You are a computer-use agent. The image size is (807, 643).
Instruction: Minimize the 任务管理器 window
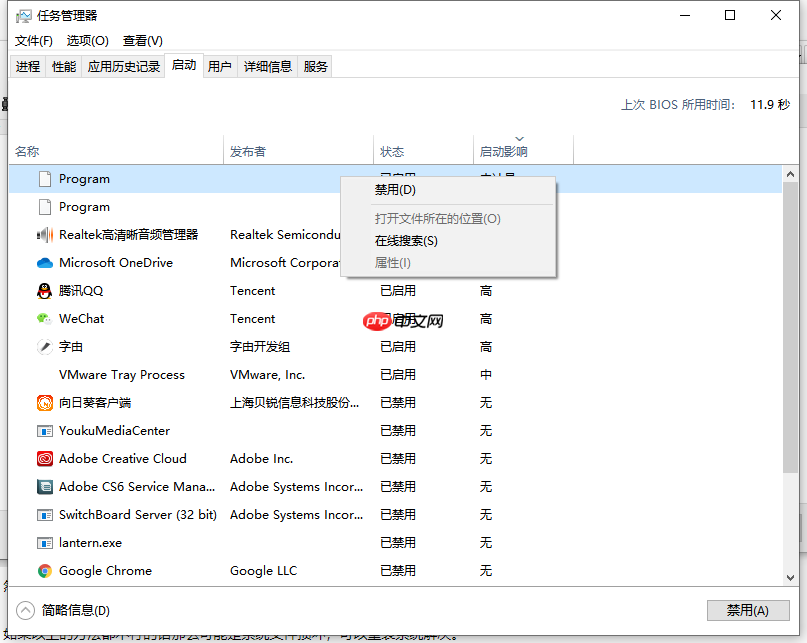pos(685,15)
